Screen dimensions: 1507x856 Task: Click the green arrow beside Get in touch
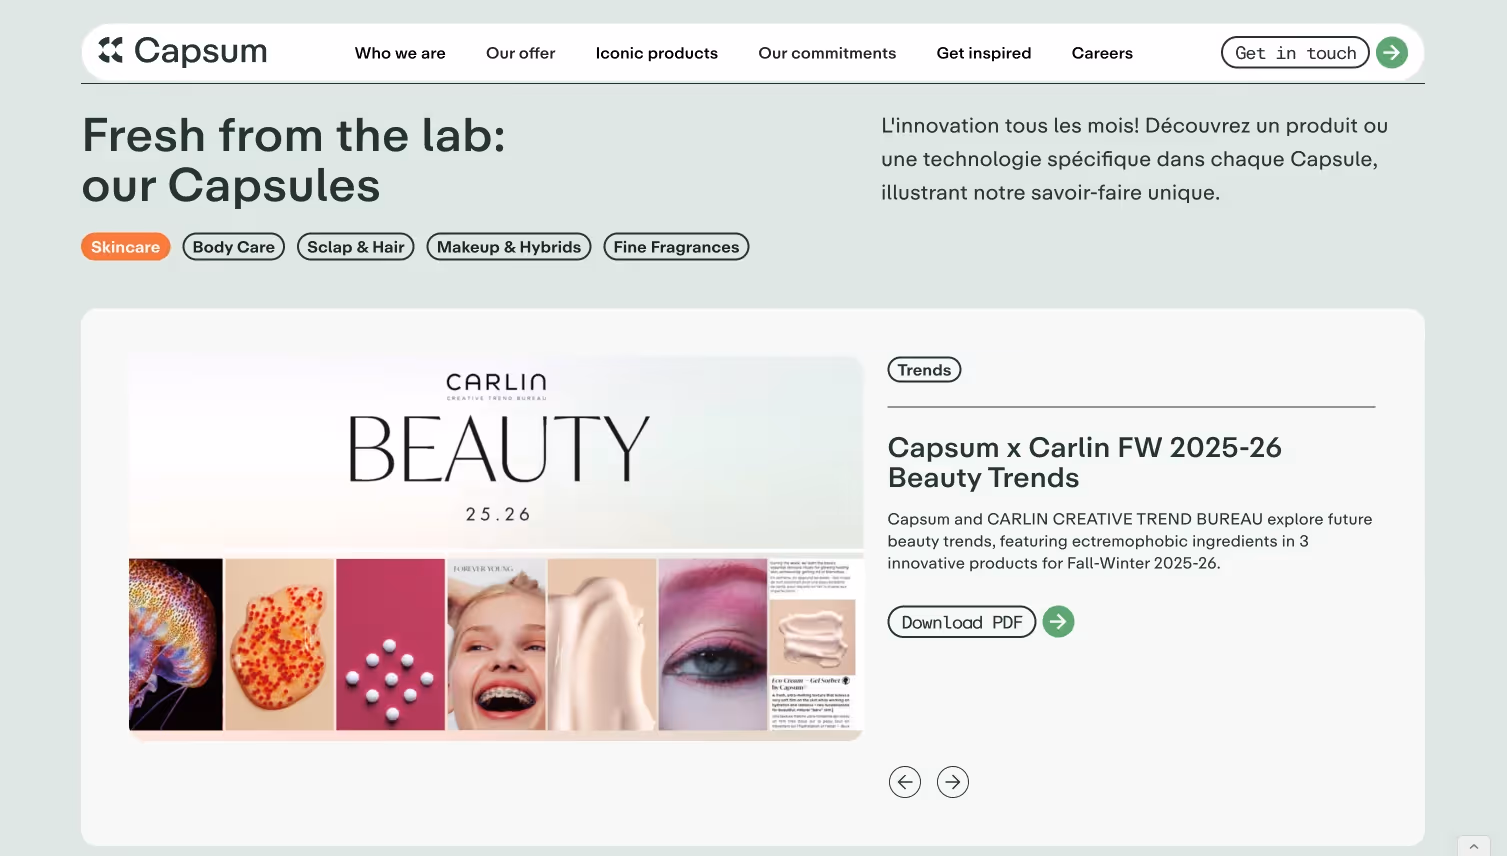1392,53
